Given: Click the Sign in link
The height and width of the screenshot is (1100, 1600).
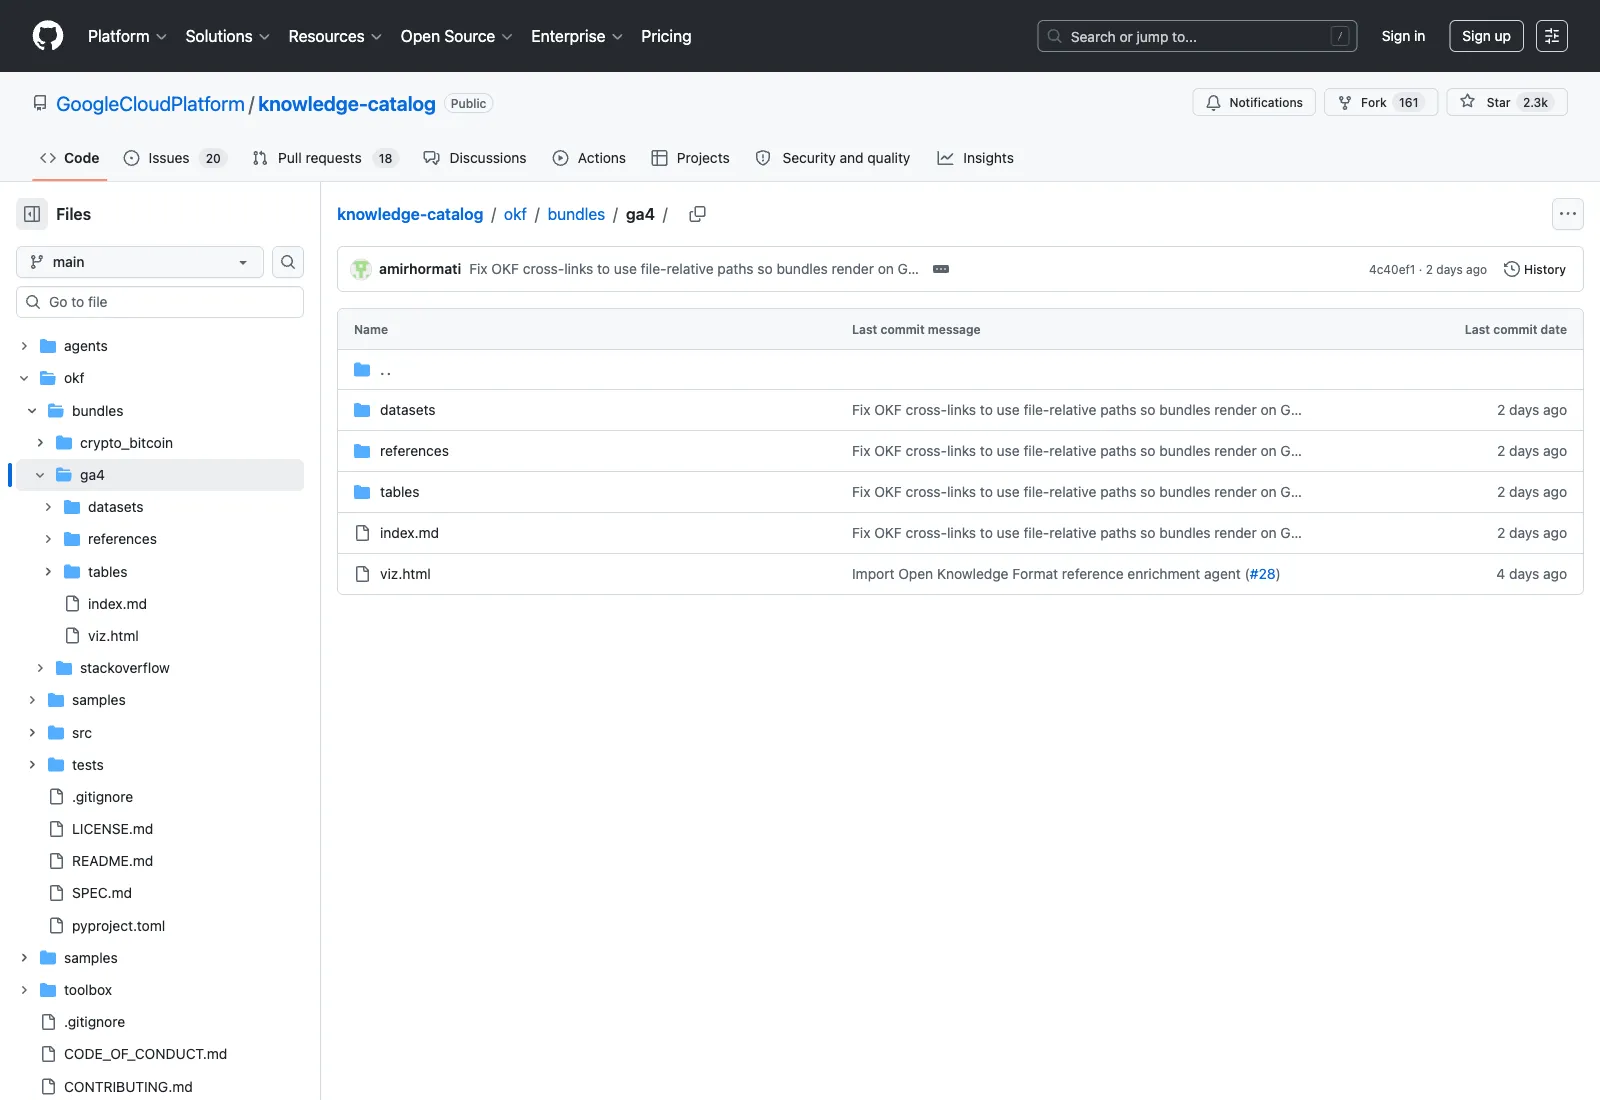Looking at the screenshot, I should pos(1403,36).
